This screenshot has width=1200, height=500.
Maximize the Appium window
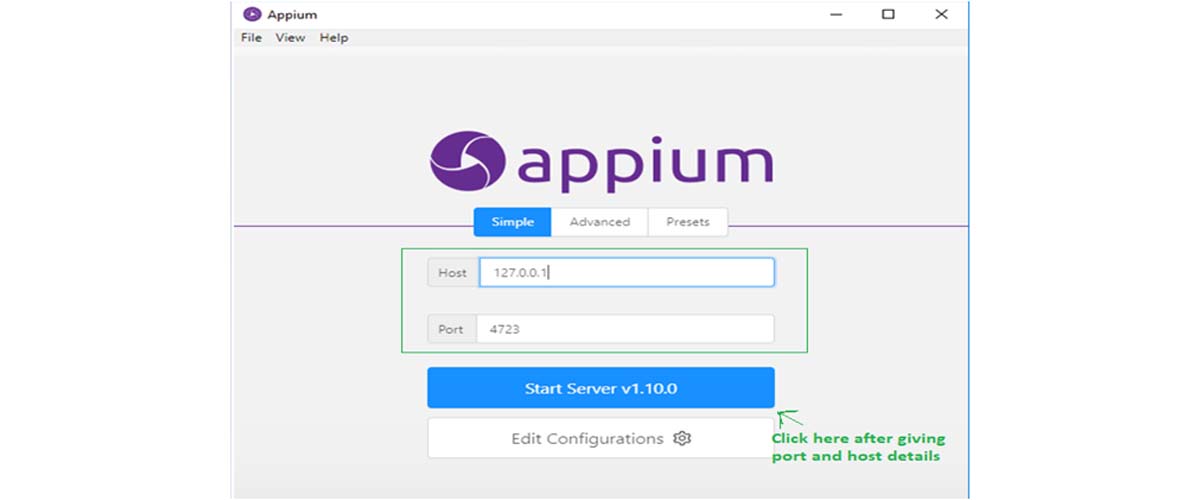[x=888, y=14]
